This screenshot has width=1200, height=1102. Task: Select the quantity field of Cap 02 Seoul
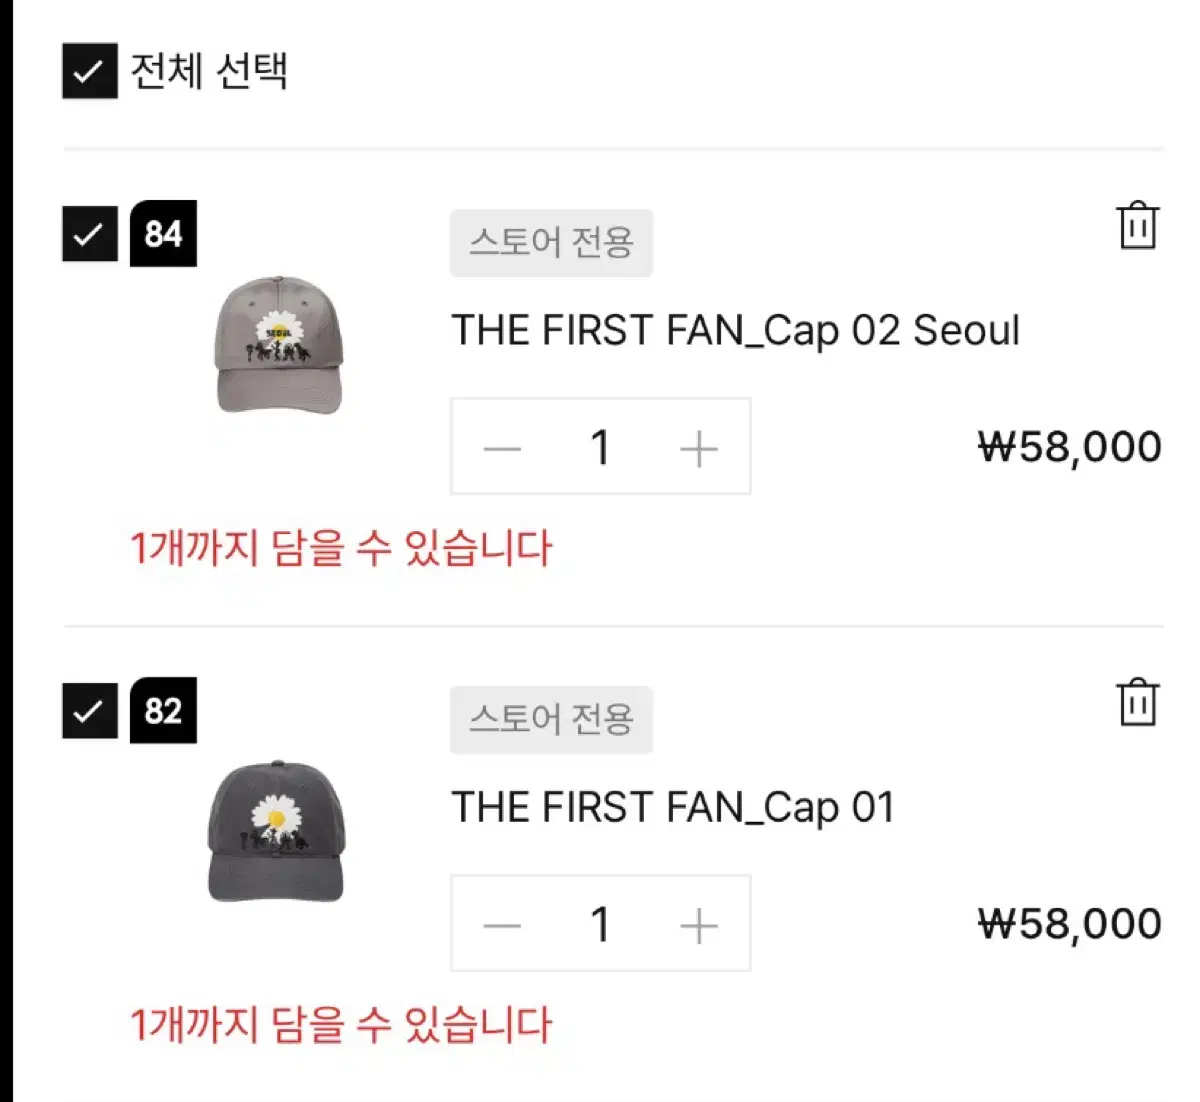click(600, 447)
